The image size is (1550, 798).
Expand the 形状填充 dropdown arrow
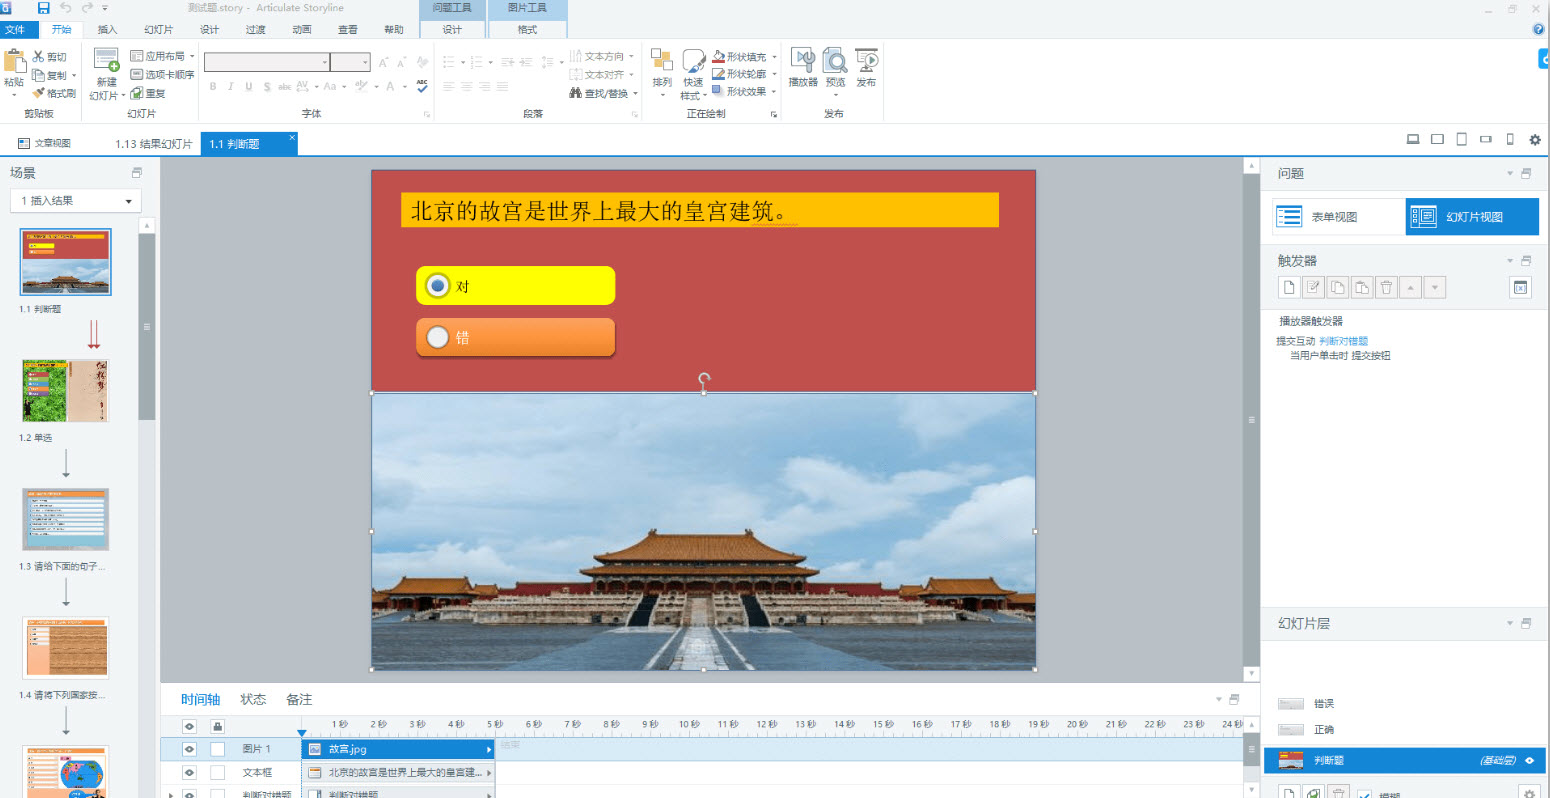point(774,57)
